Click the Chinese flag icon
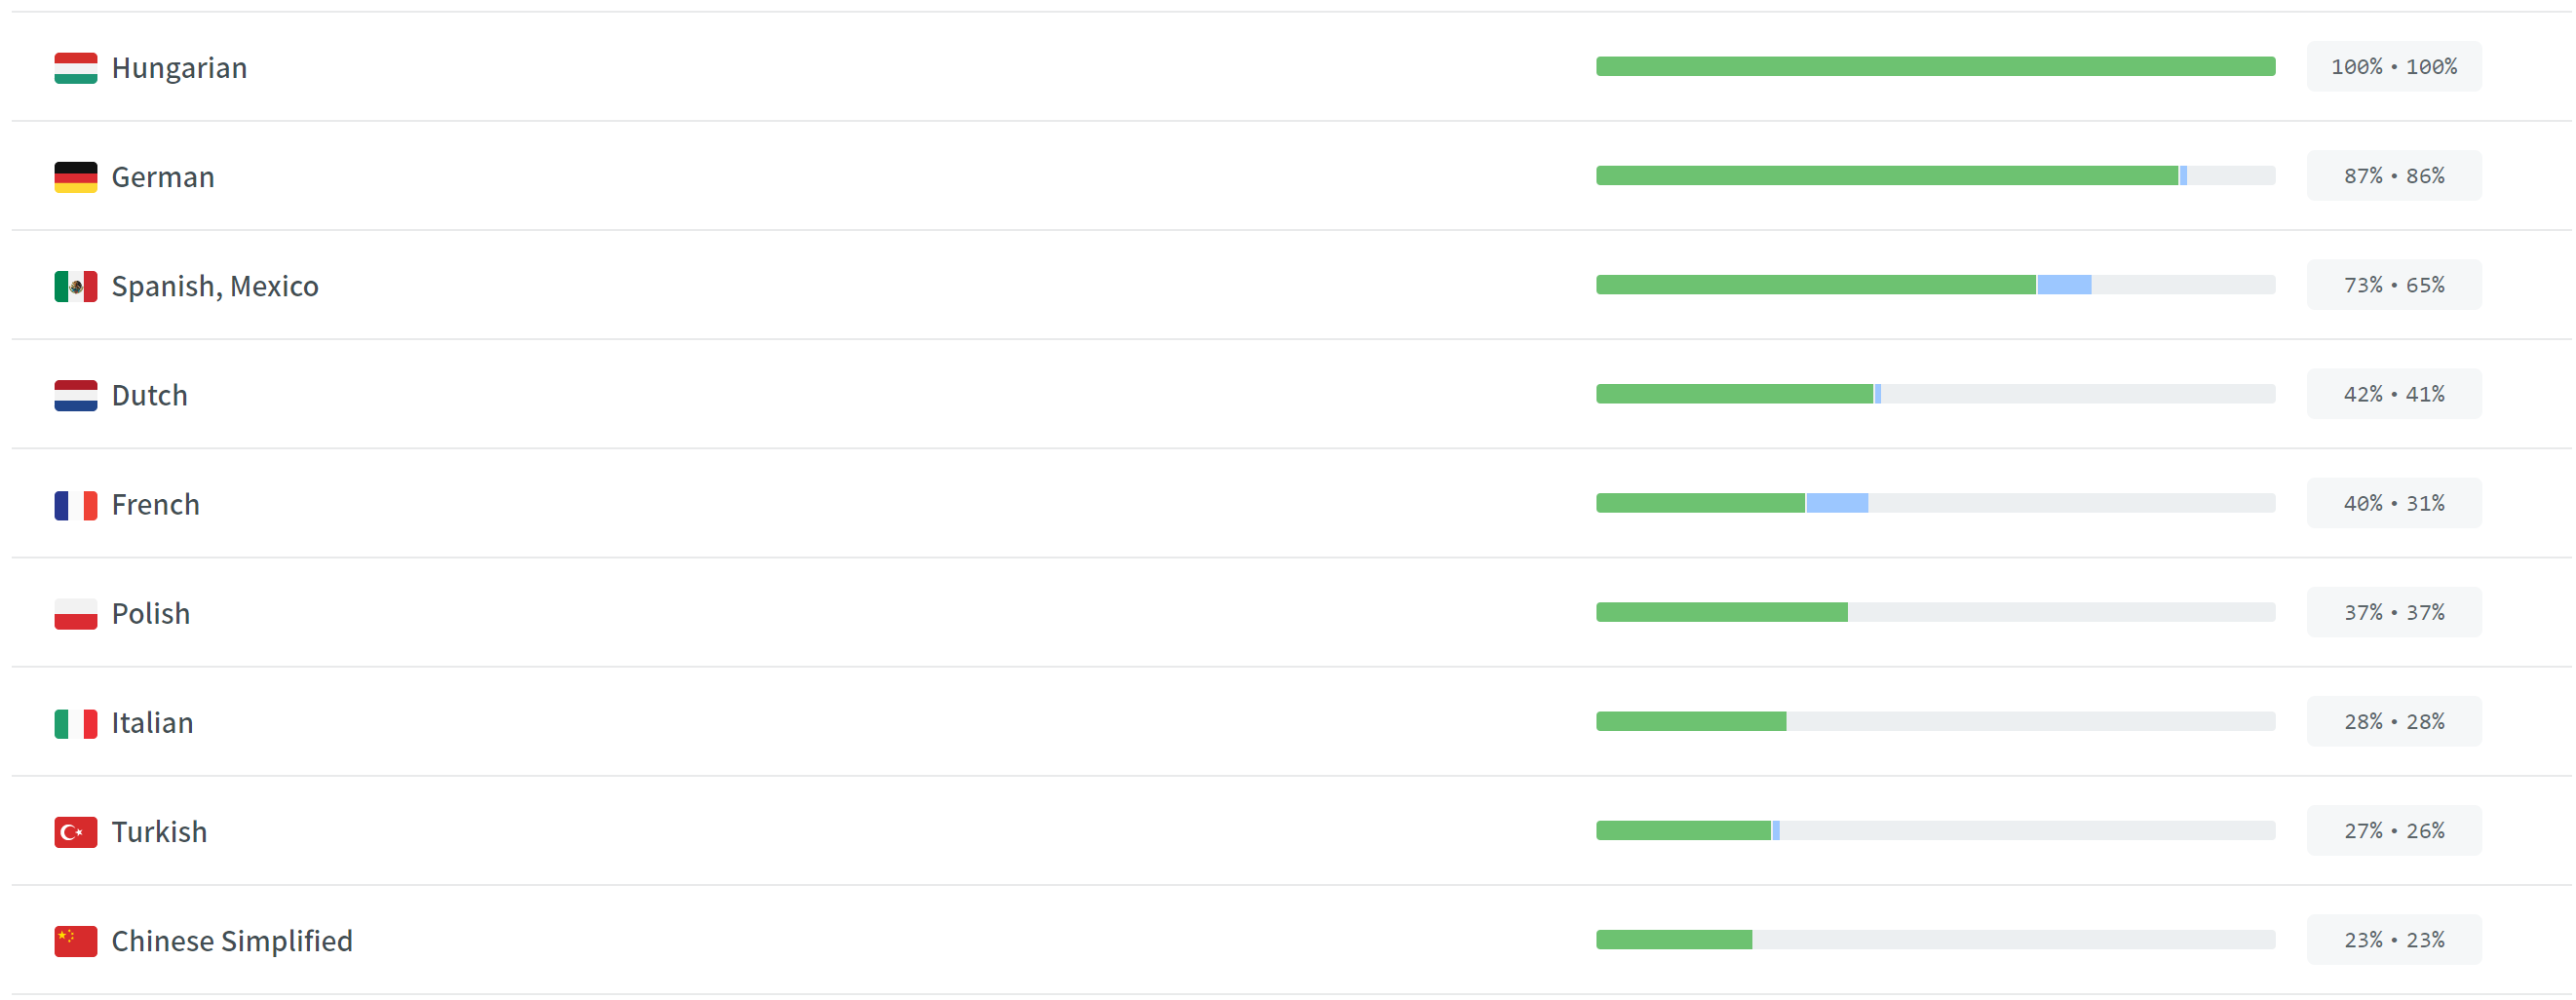 point(76,941)
